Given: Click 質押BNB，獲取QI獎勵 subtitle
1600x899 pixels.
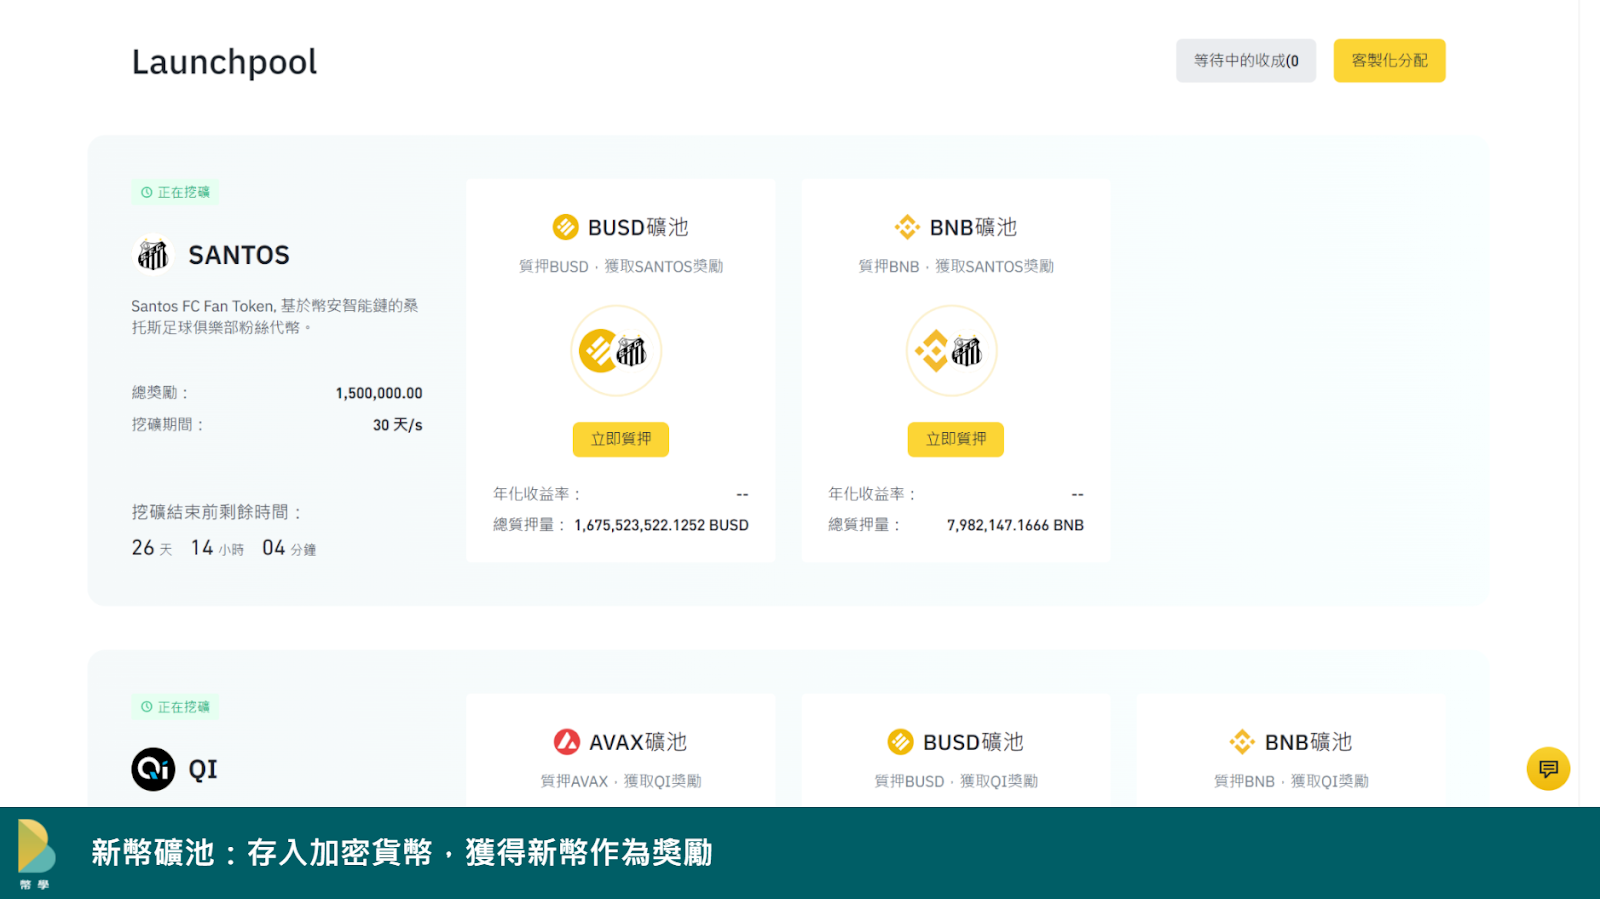Looking at the screenshot, I should (1291, 781).
